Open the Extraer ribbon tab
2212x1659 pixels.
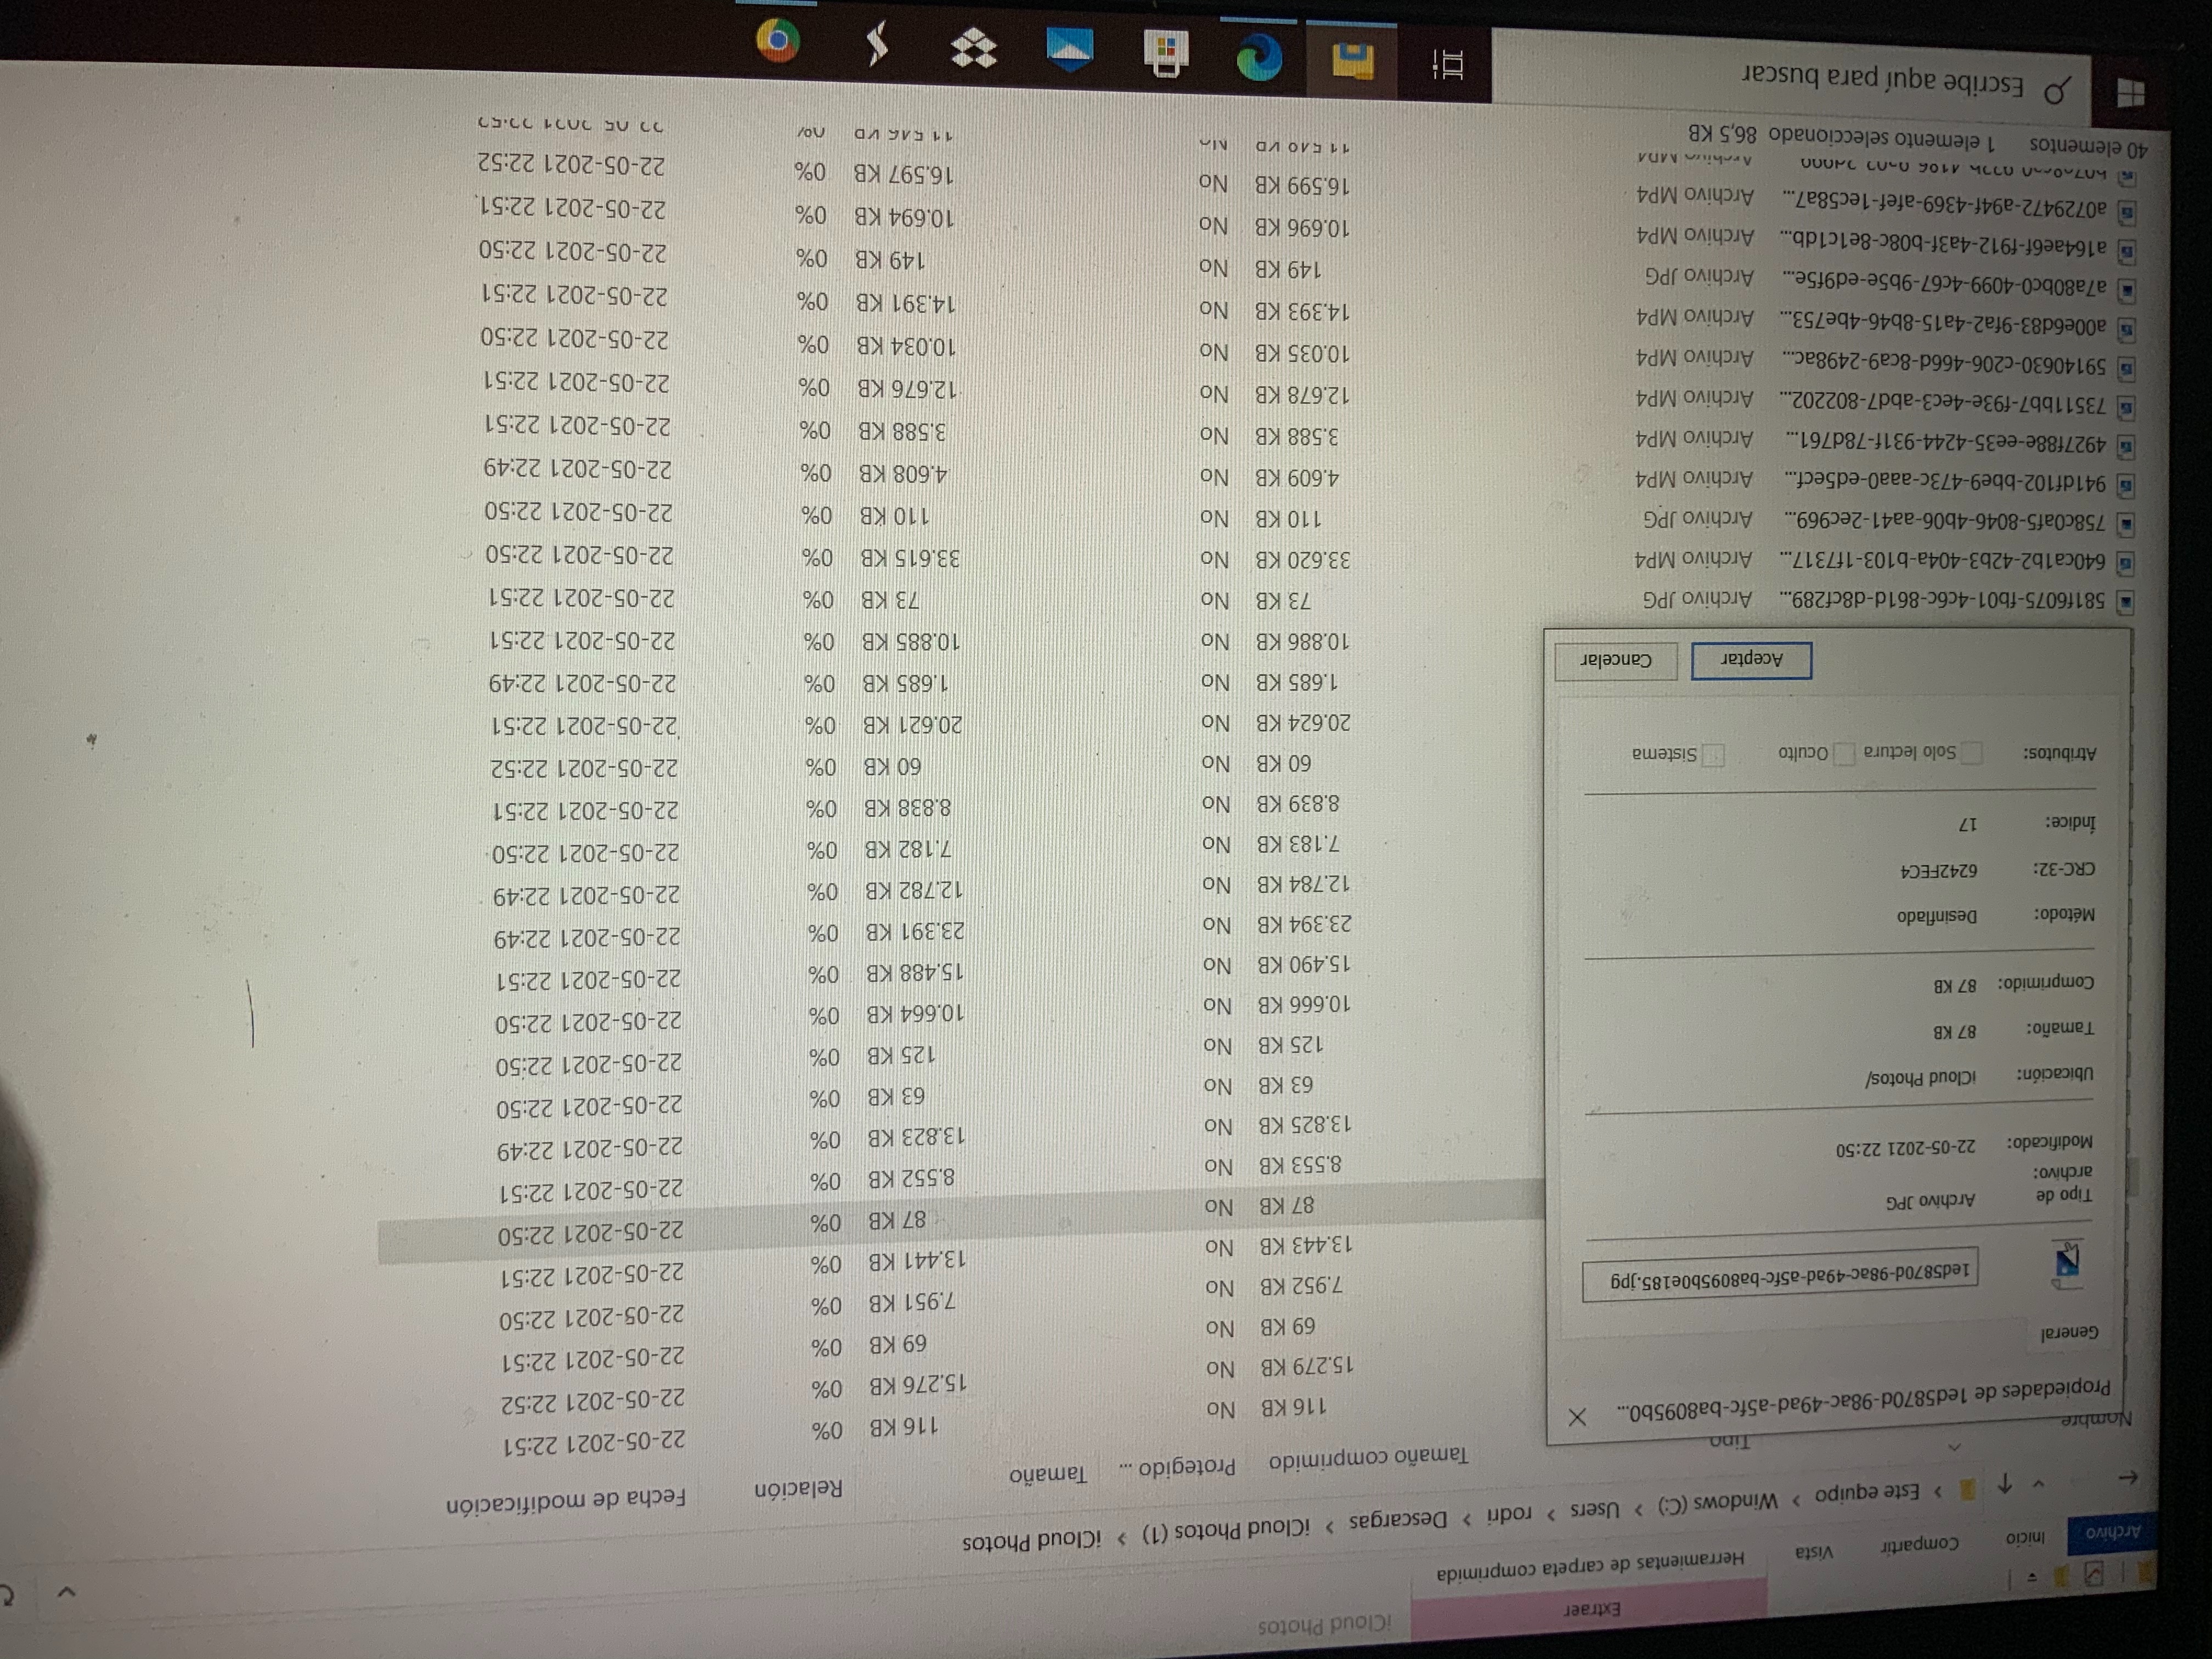click(1592, 1609)
